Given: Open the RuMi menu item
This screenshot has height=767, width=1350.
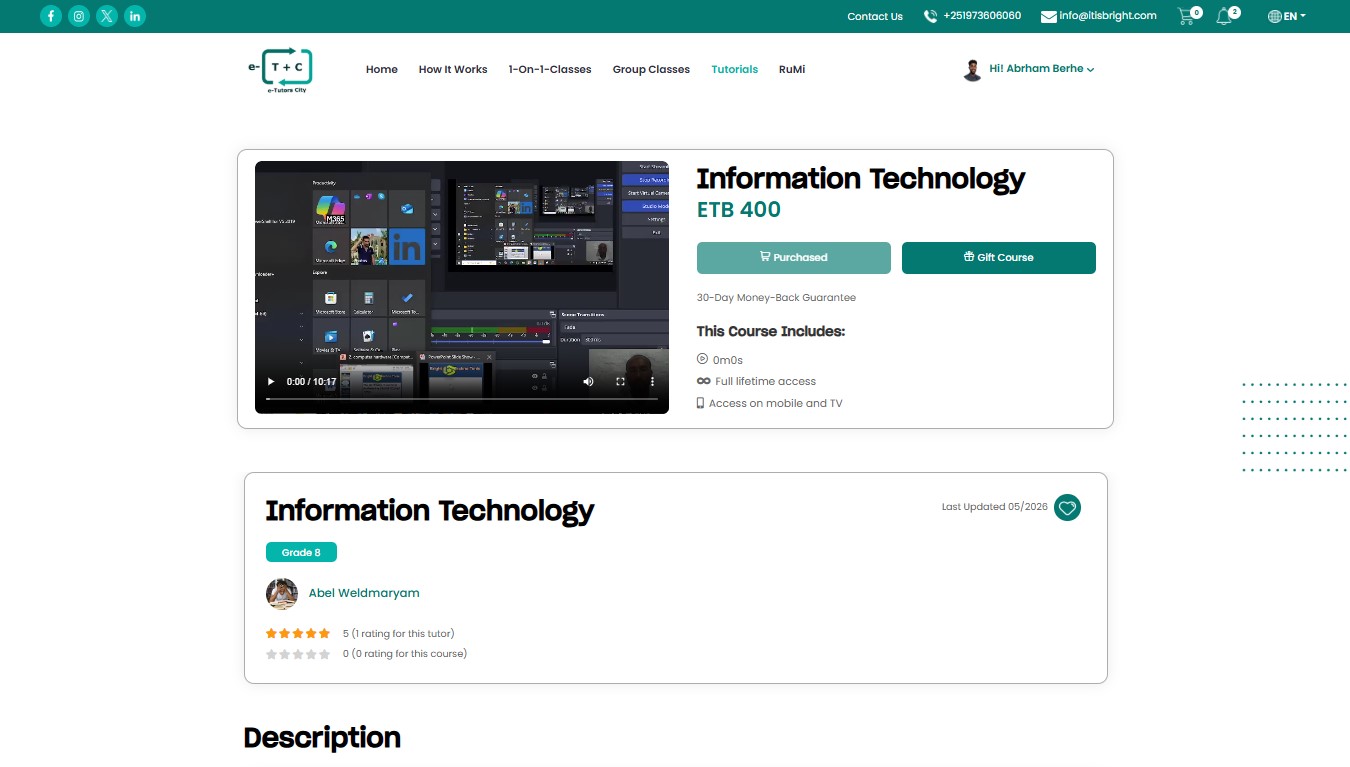Looking at the screenshot, I should pyautogui.click(x=792, y=69).
